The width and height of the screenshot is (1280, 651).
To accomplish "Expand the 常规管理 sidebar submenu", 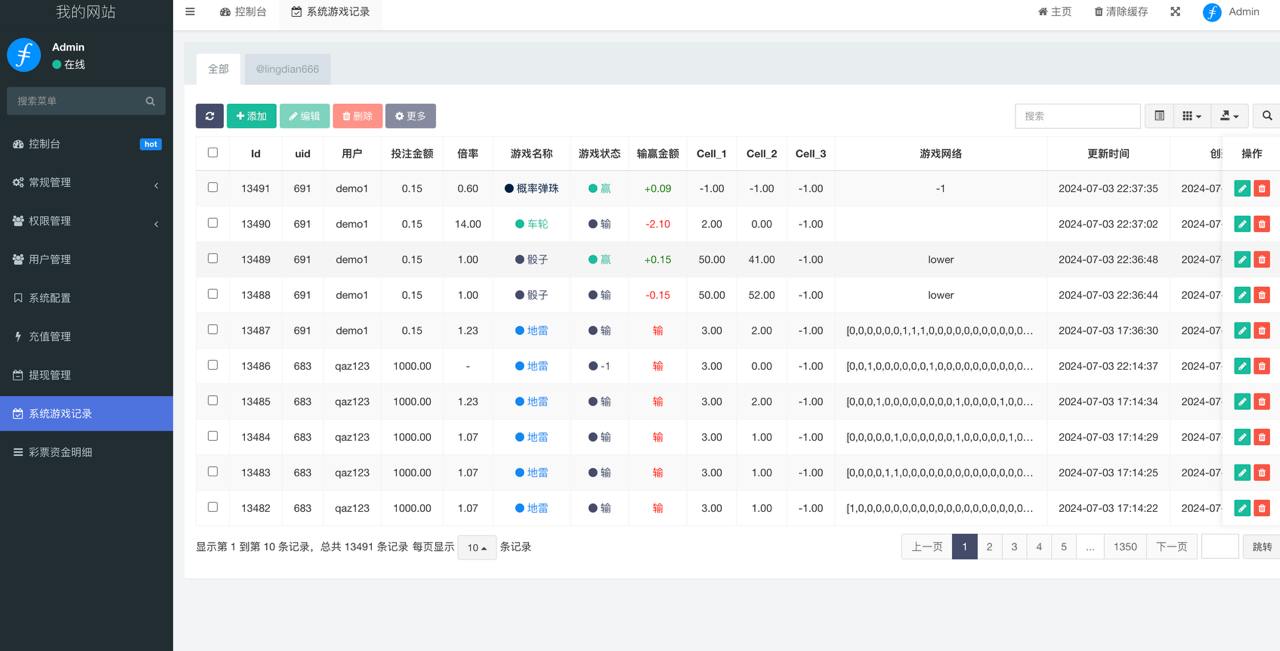I will pos(86,182).
